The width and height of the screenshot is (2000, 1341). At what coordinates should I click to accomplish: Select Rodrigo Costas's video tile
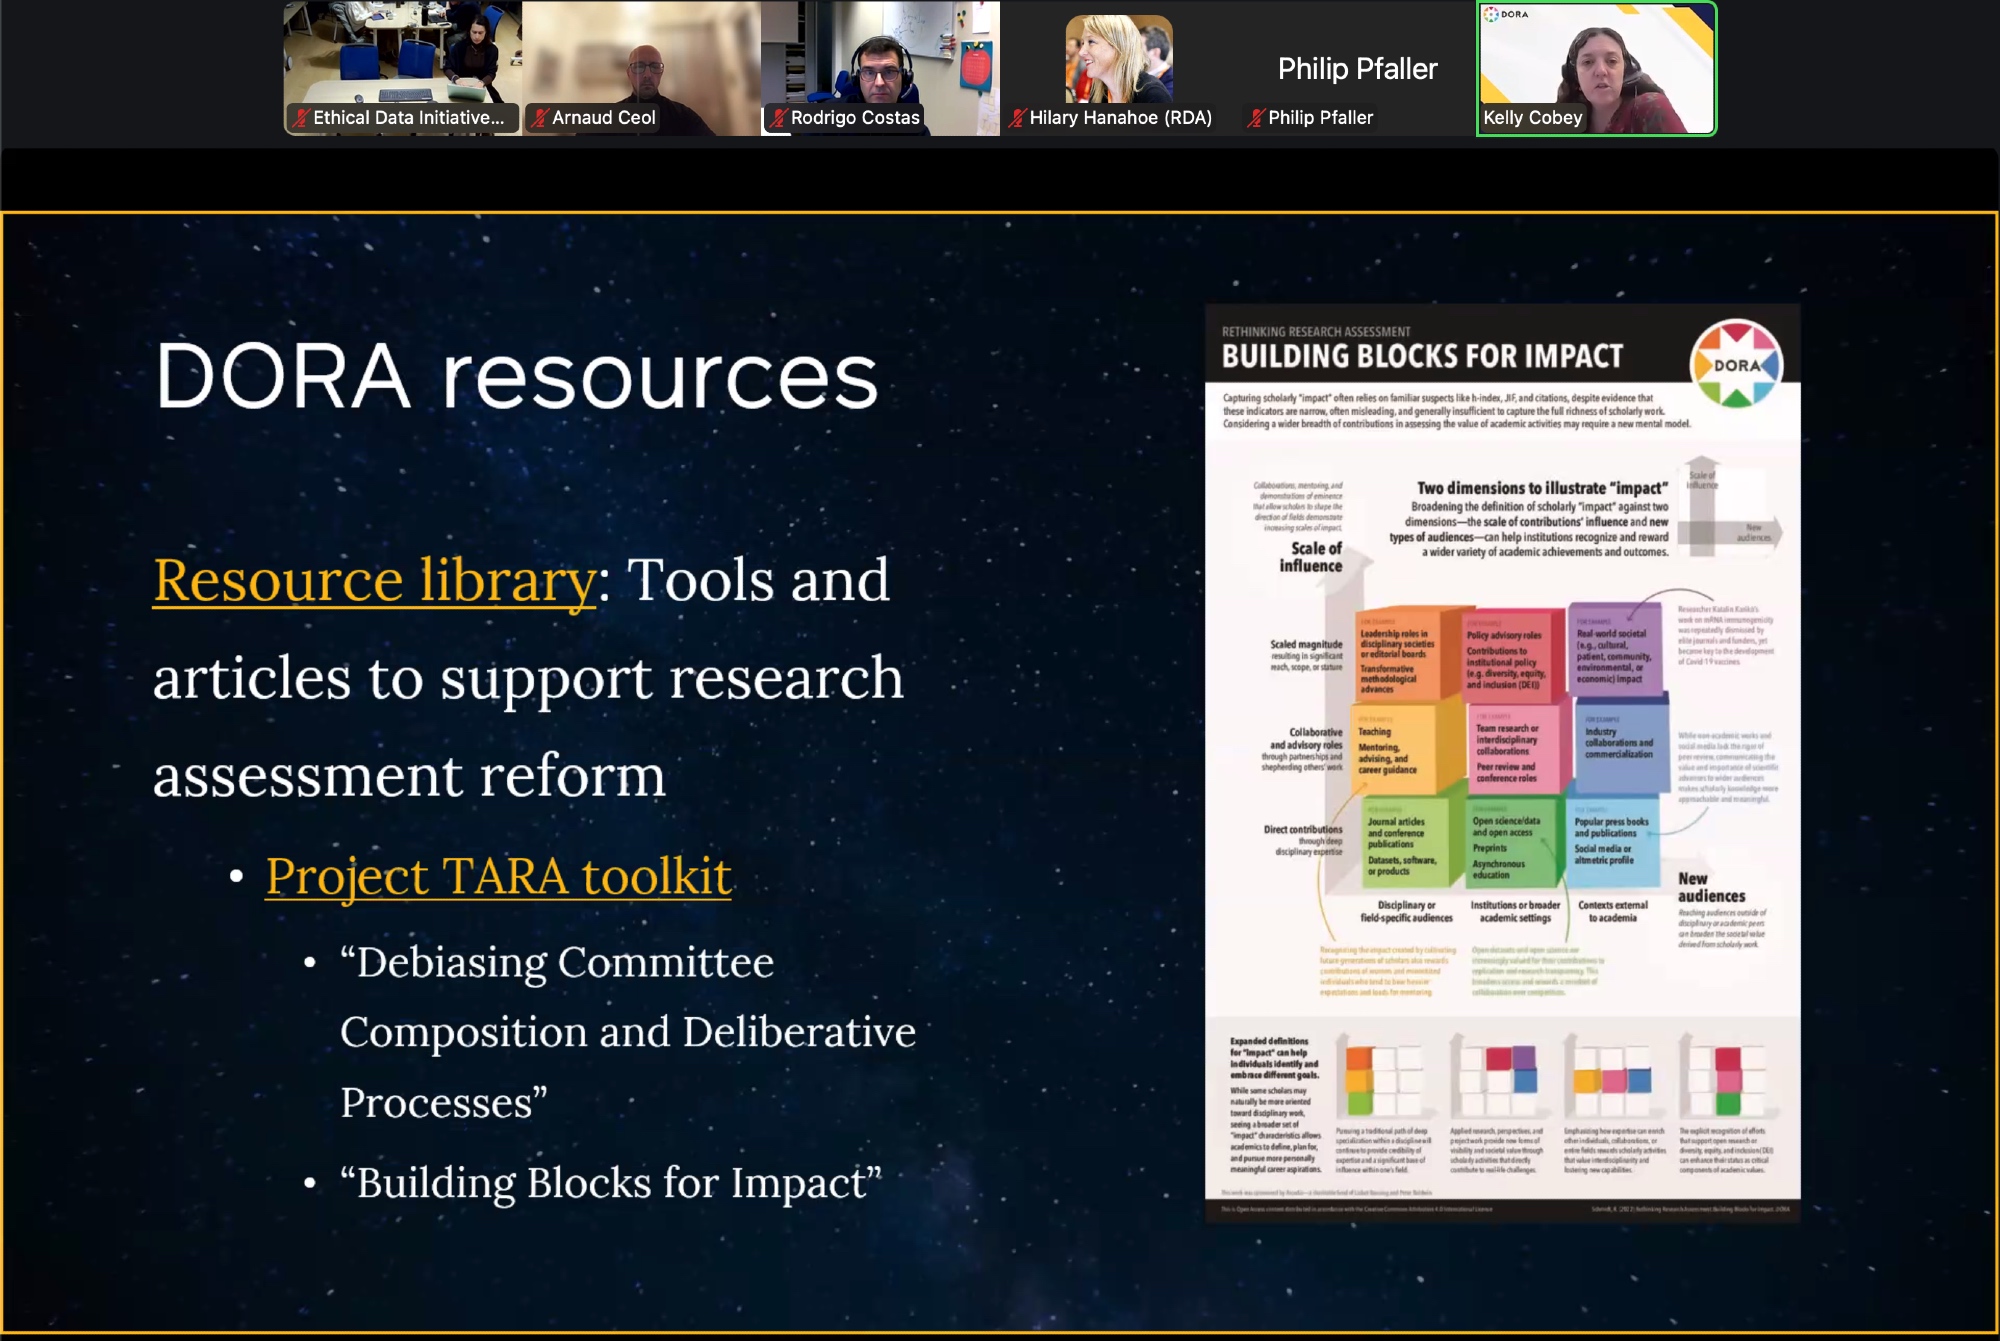[880, 55]
